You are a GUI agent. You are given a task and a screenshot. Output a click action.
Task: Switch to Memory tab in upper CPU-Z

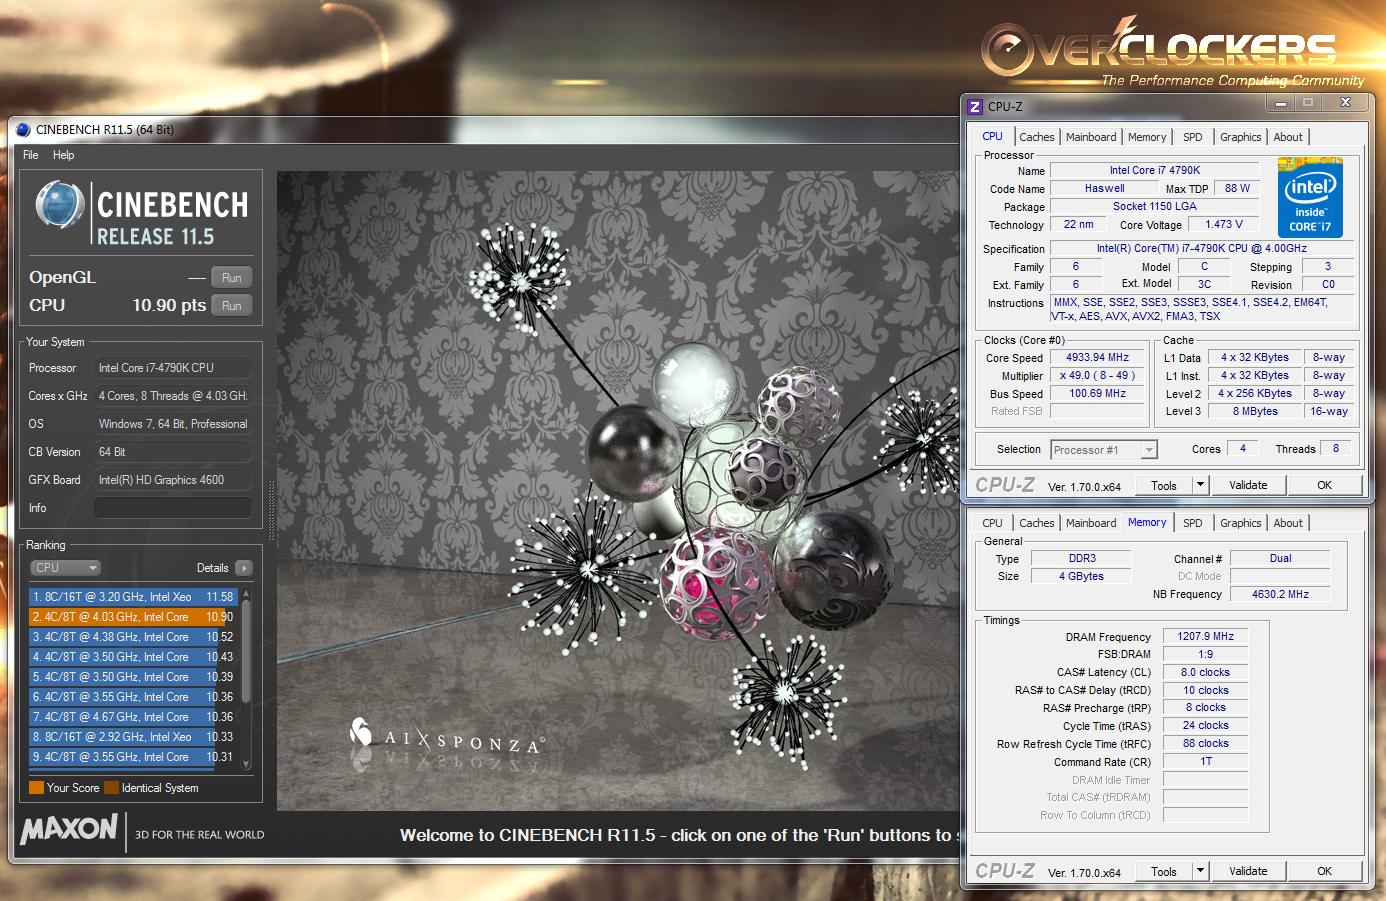coord(1147,137)
